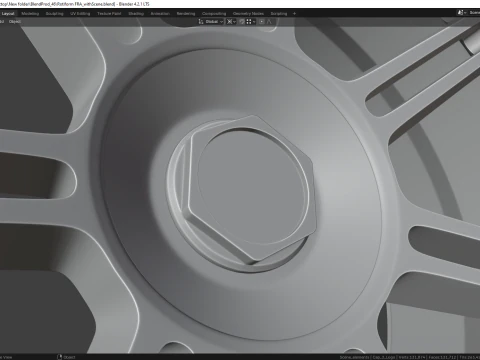Switch to the UV Editing workspace
Screen dimensions: 480x360
coord(80,14)
